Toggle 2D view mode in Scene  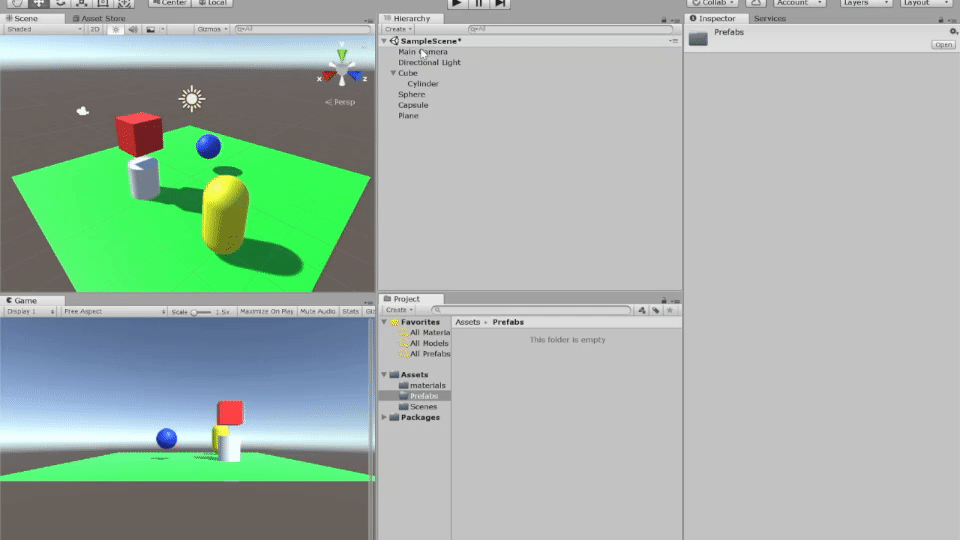tap(95, 29)
